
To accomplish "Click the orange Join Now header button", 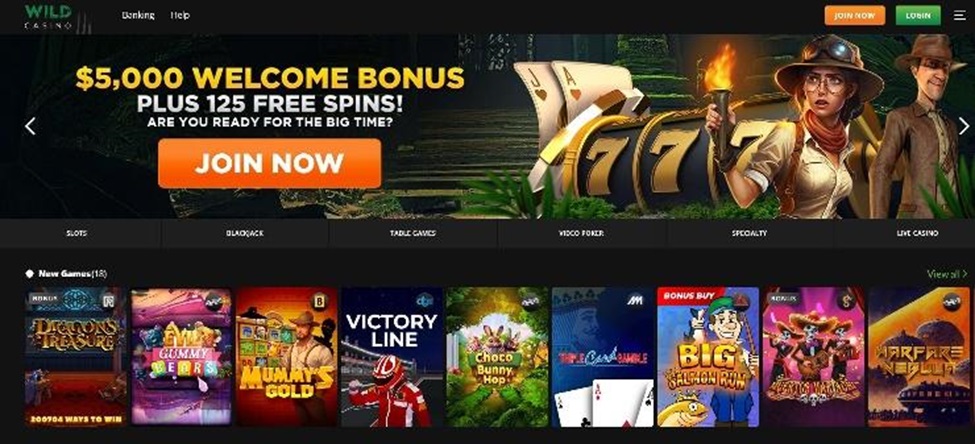I will pyautogui.click(x=854, y=16).
